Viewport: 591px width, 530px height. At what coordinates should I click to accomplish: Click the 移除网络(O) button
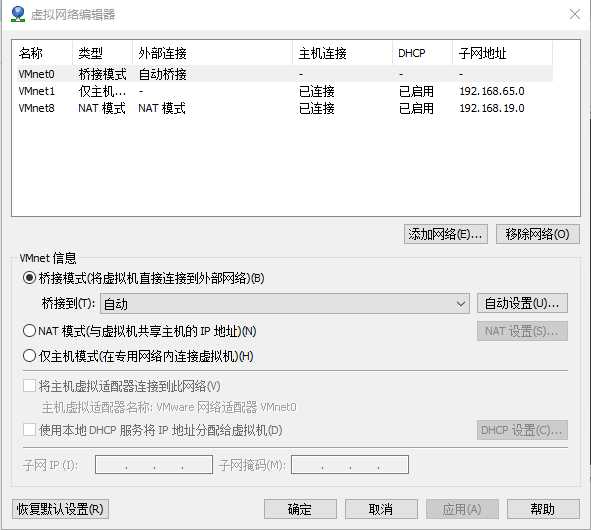click(x=537, y=234)
